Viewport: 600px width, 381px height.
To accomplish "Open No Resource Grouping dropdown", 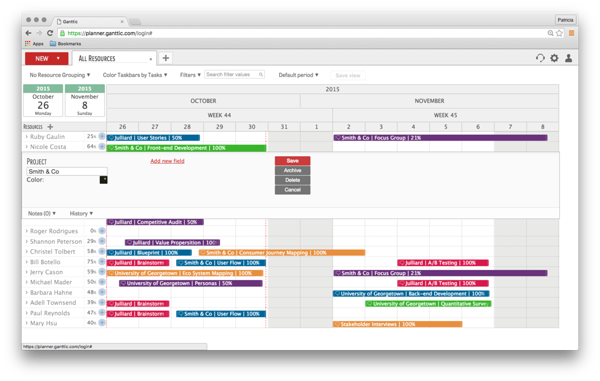I will [60, 75].
